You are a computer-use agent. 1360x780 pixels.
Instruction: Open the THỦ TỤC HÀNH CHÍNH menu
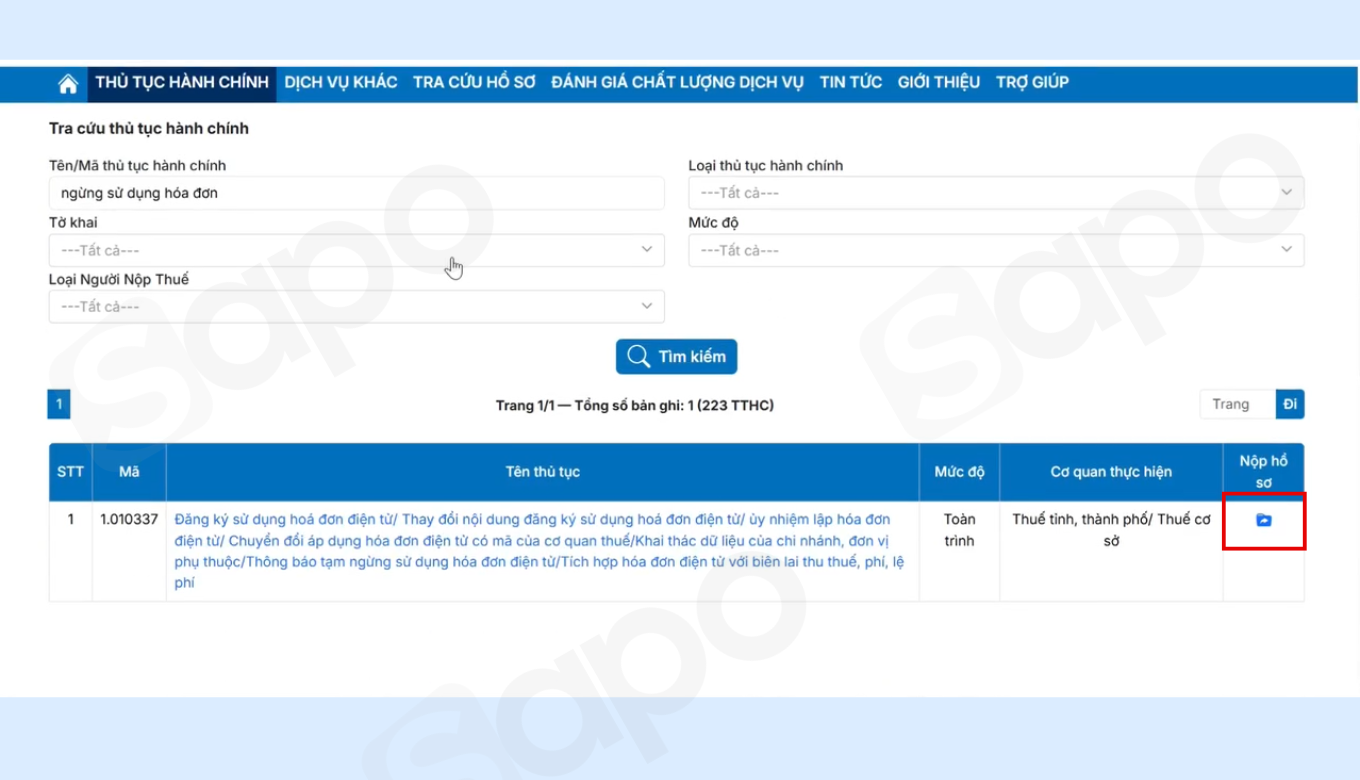point(182,83)
